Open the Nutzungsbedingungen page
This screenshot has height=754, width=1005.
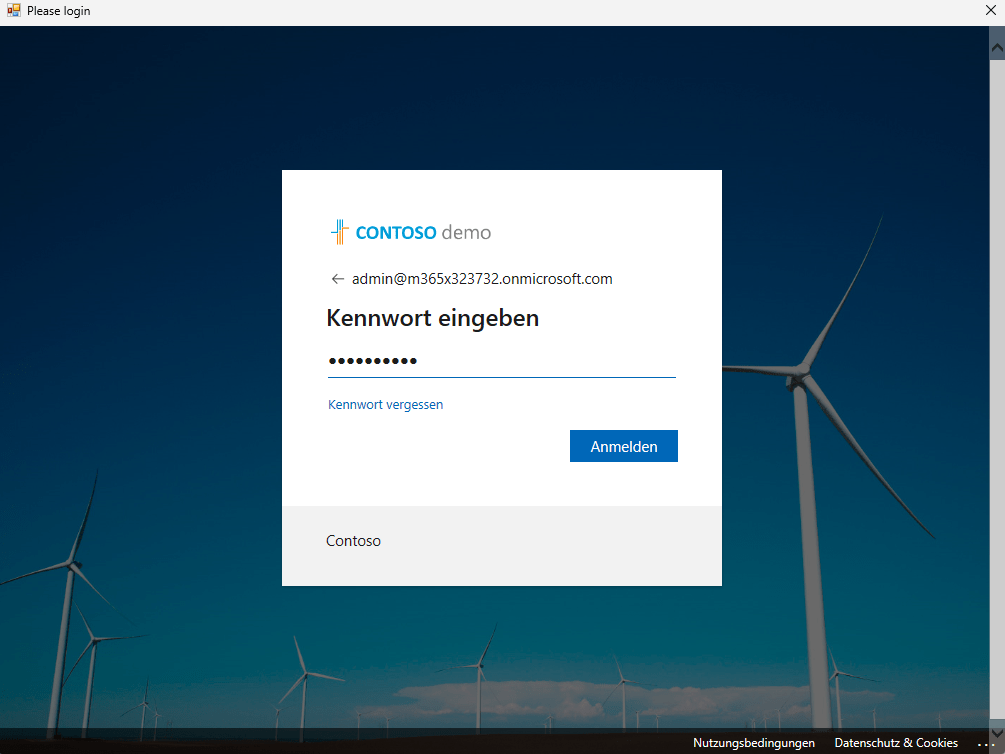[753, 743]
